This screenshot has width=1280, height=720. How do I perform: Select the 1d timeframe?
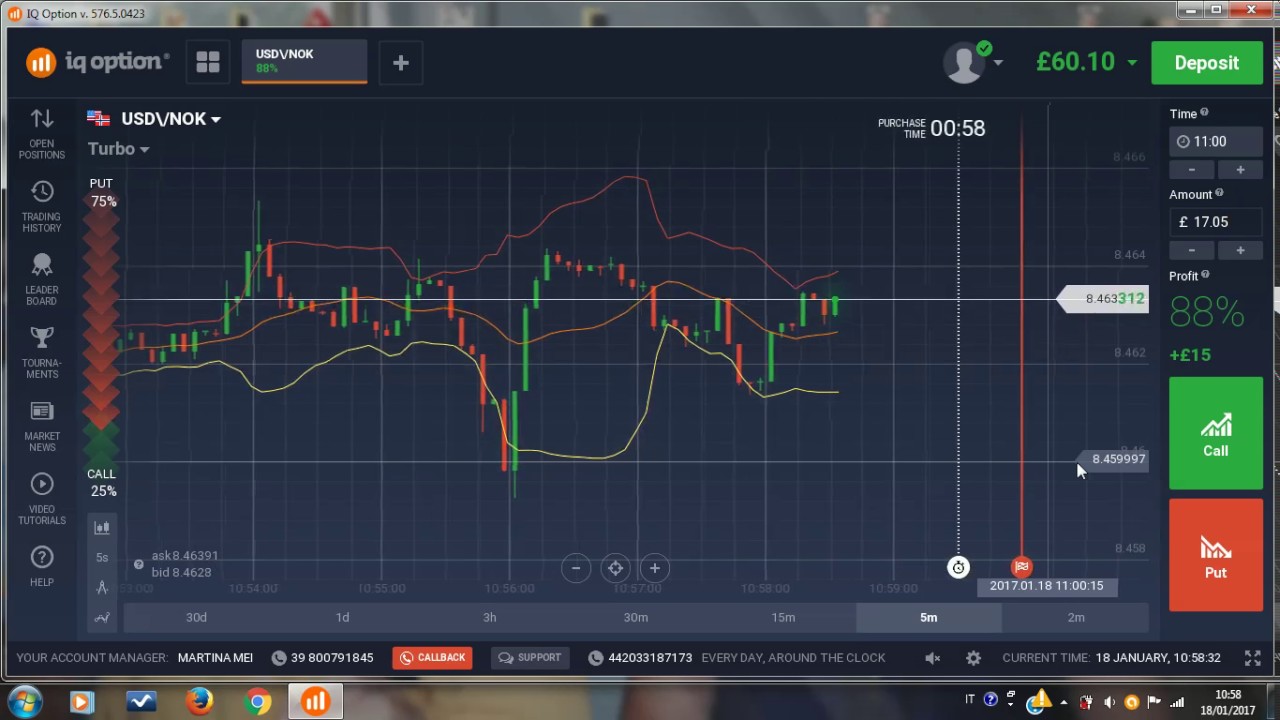point(342,617)
